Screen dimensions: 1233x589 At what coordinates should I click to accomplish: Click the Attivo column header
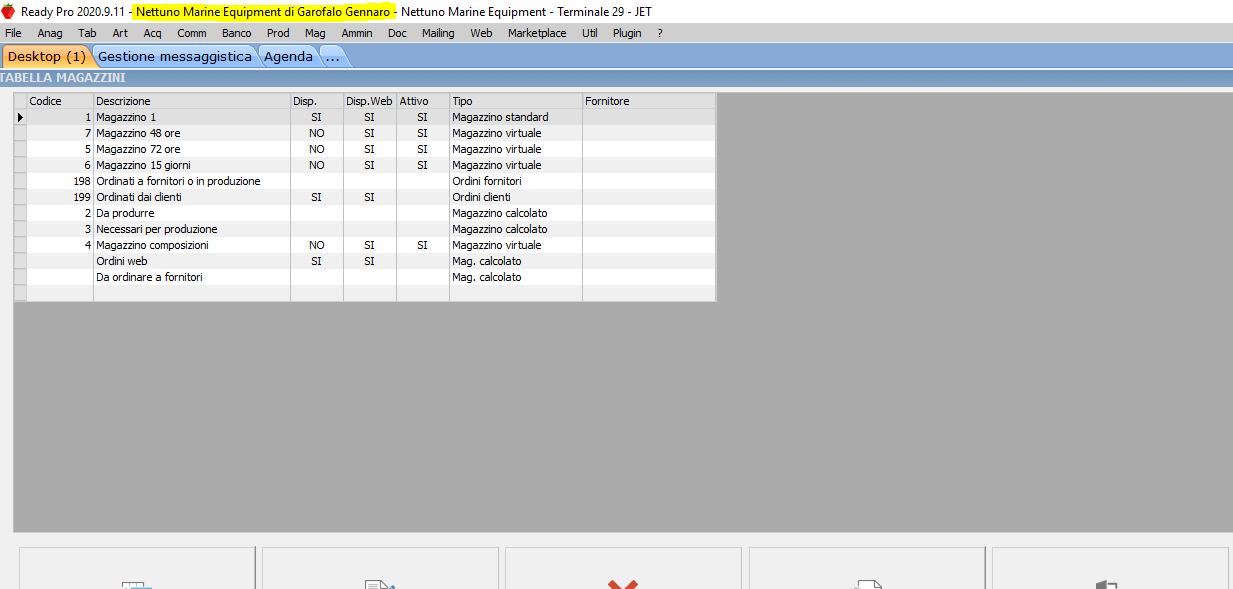tap(423, 101)
